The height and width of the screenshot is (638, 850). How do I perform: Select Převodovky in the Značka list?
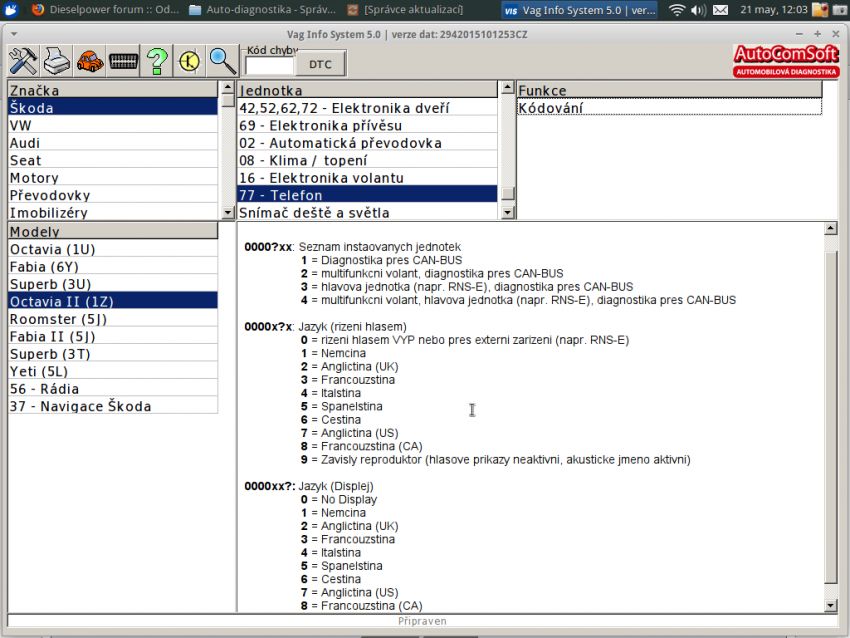click(113, 195)
